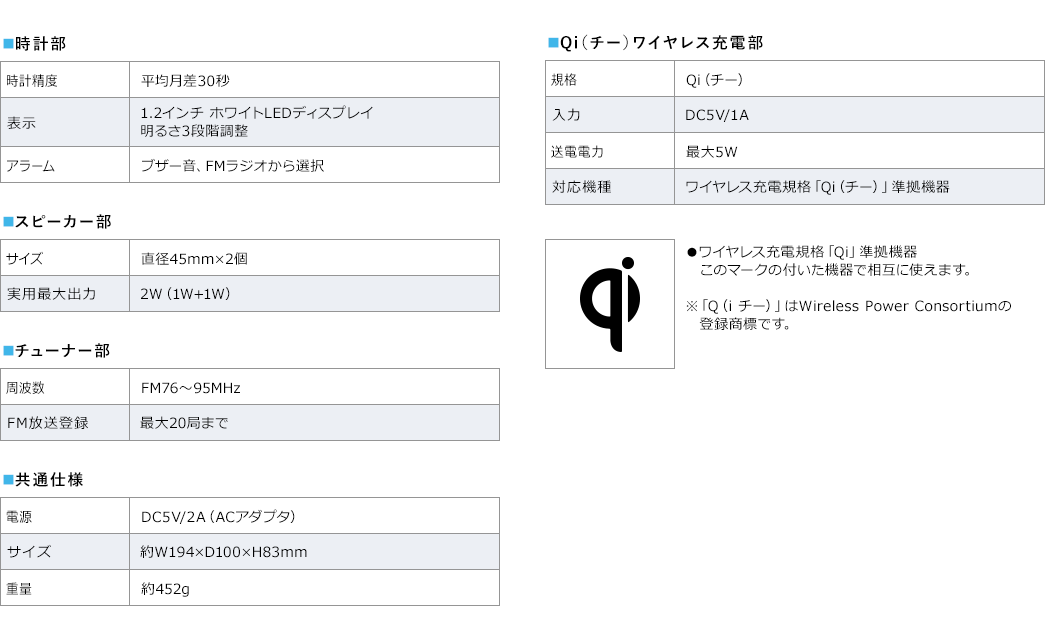This screenshot has width=1045, height=620.
Task: Click the DC5V/2A (ACアダプタ) power cell
Action: [315, 516]
